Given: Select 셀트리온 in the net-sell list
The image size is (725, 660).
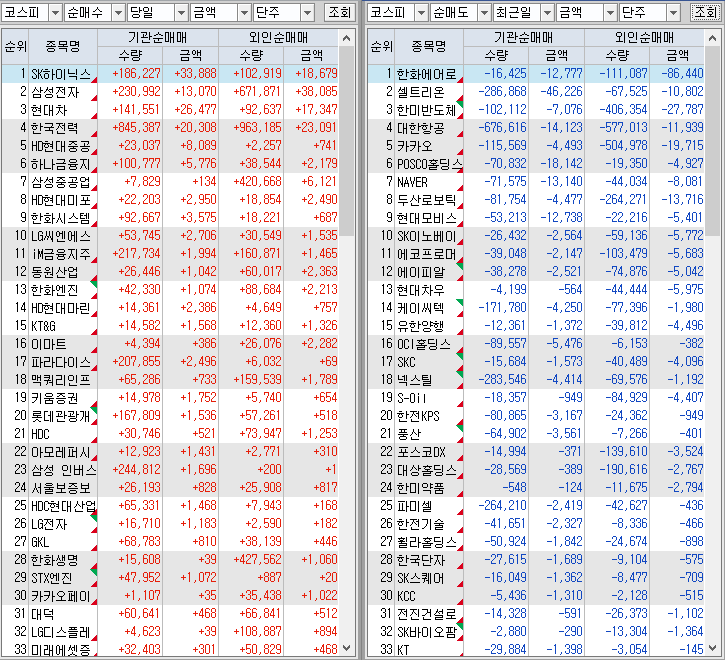Looking at the screenshot, I should click(x=421, y=92).
